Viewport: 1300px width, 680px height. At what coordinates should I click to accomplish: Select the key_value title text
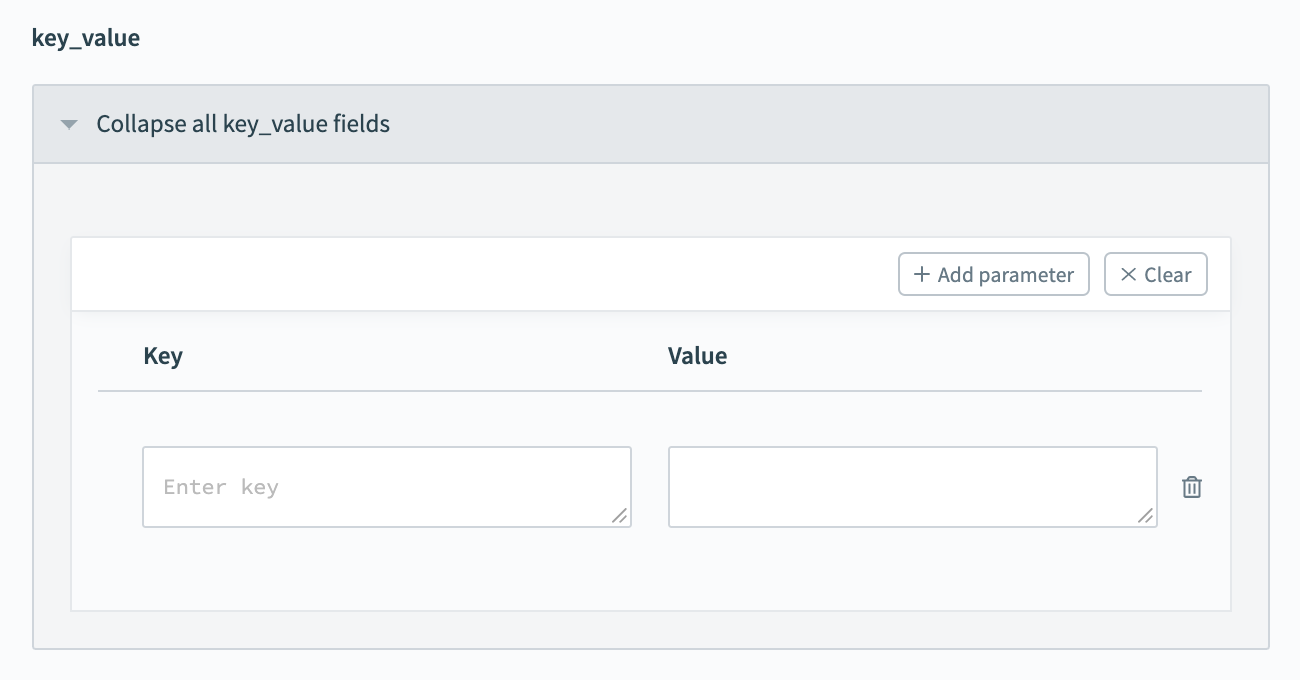(87, 37)
